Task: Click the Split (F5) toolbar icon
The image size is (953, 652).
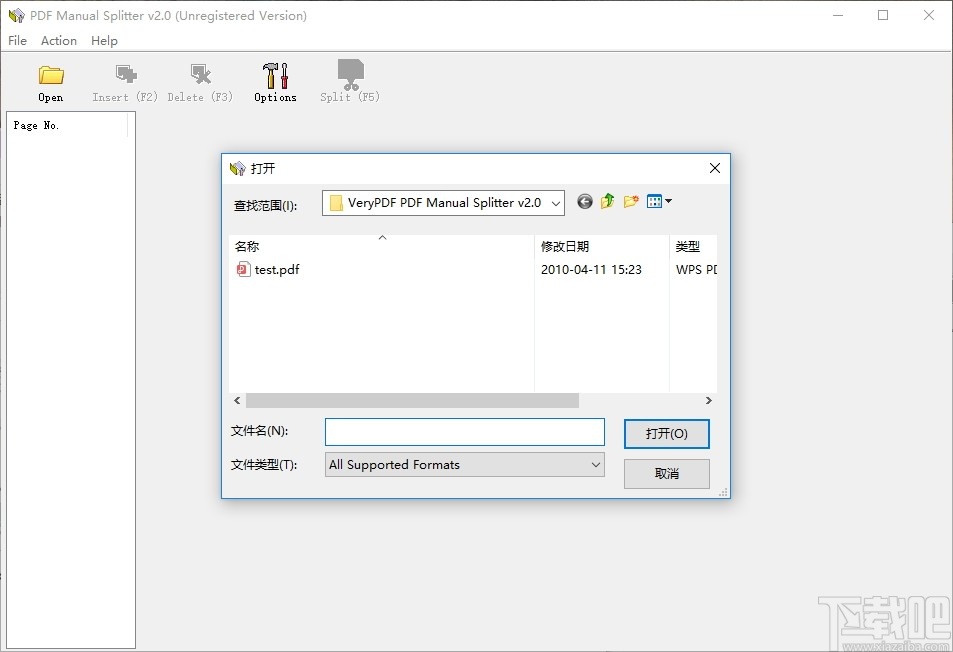Action: (x=348, y=80)
